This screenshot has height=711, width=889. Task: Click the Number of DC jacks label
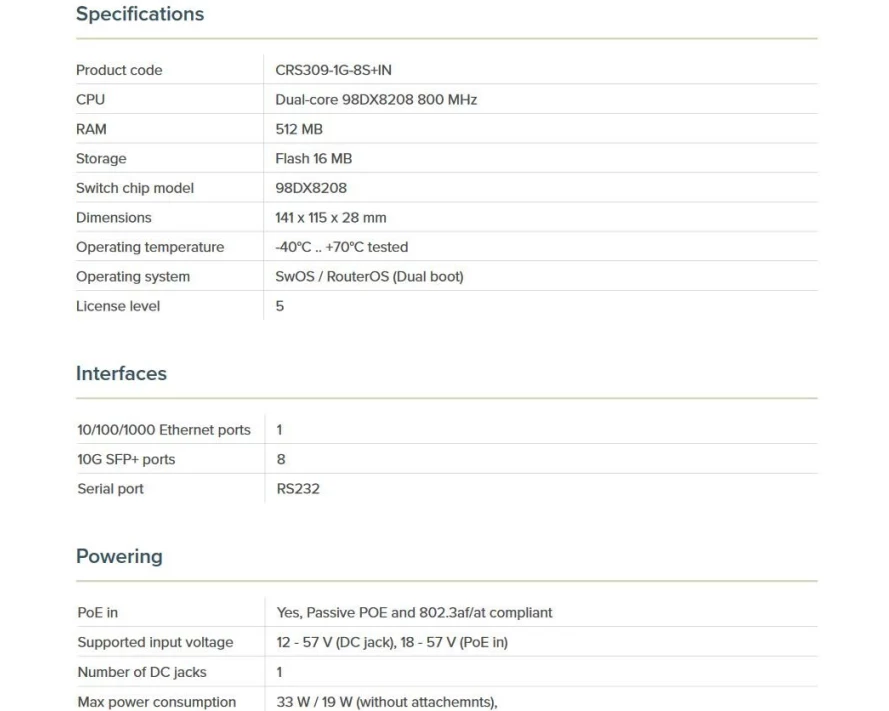(x=142, y=672)
